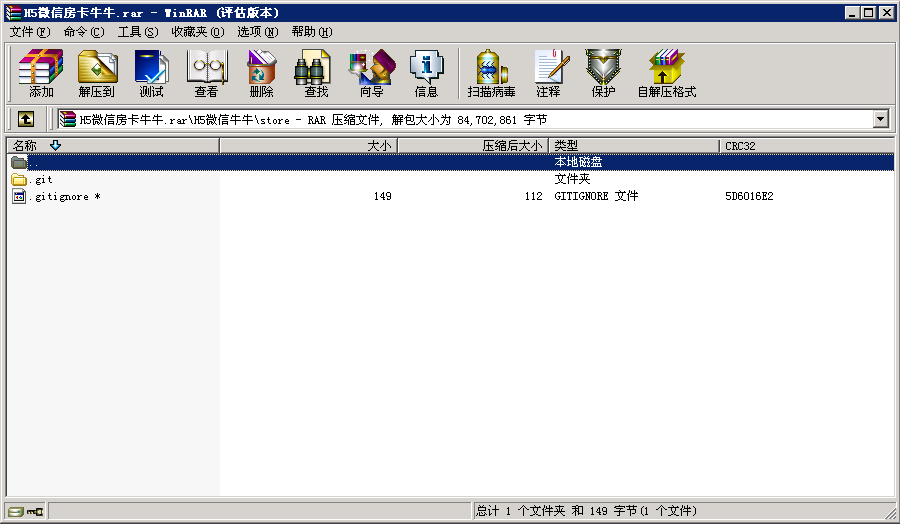Open the 查找 (Find) tool
This screenshot has width=900, height=524.
(x=316, y=73)
